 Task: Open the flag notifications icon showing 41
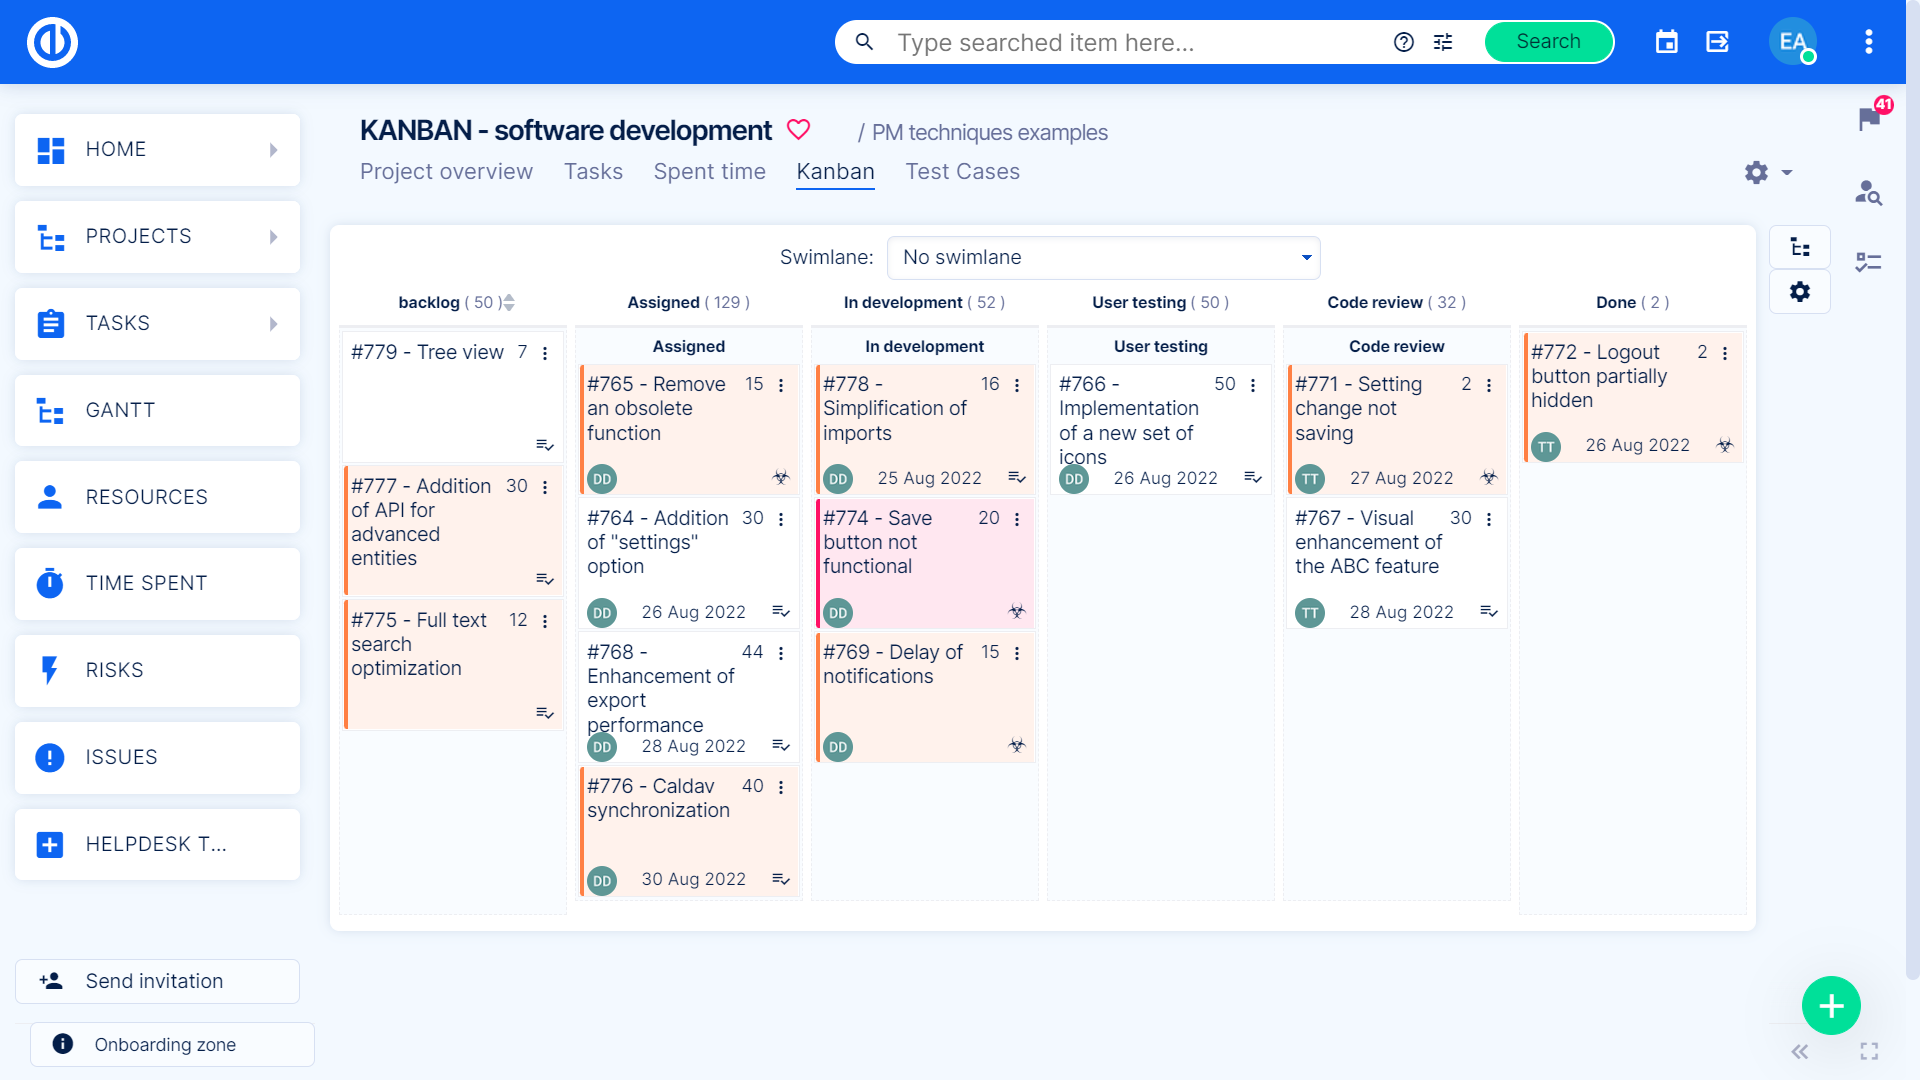[1869, 122]
